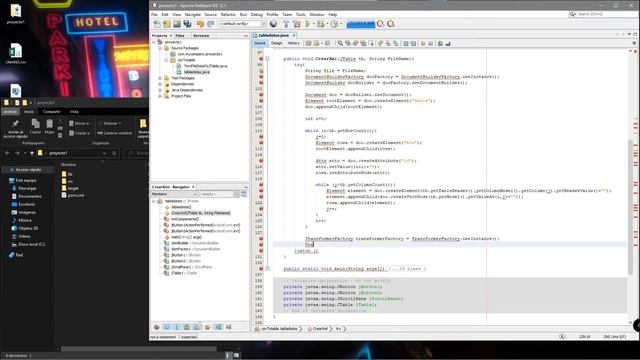640x360 pixels.
Task: Expand the Dependencies tree node
Action: pos(160,84)
